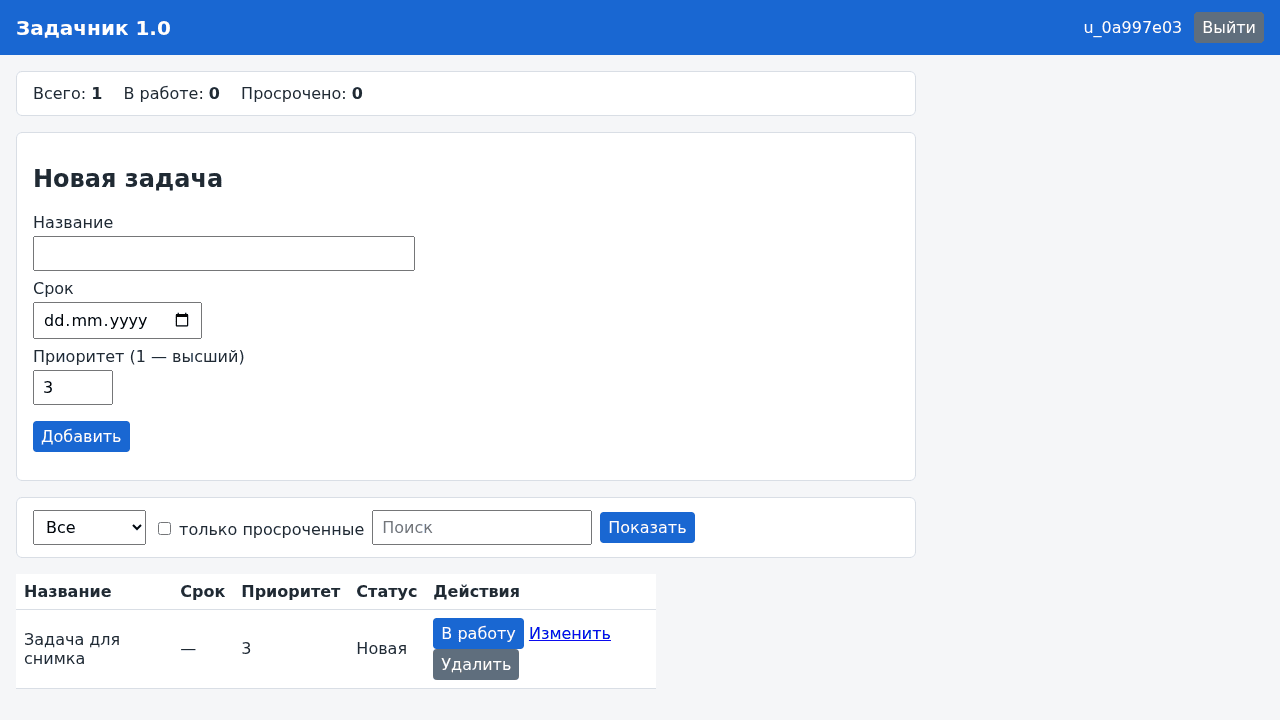The width and height of the screenshot is (1280, 720).
Task: Click into the Поиск search box
Action: (x=482, y=527)
